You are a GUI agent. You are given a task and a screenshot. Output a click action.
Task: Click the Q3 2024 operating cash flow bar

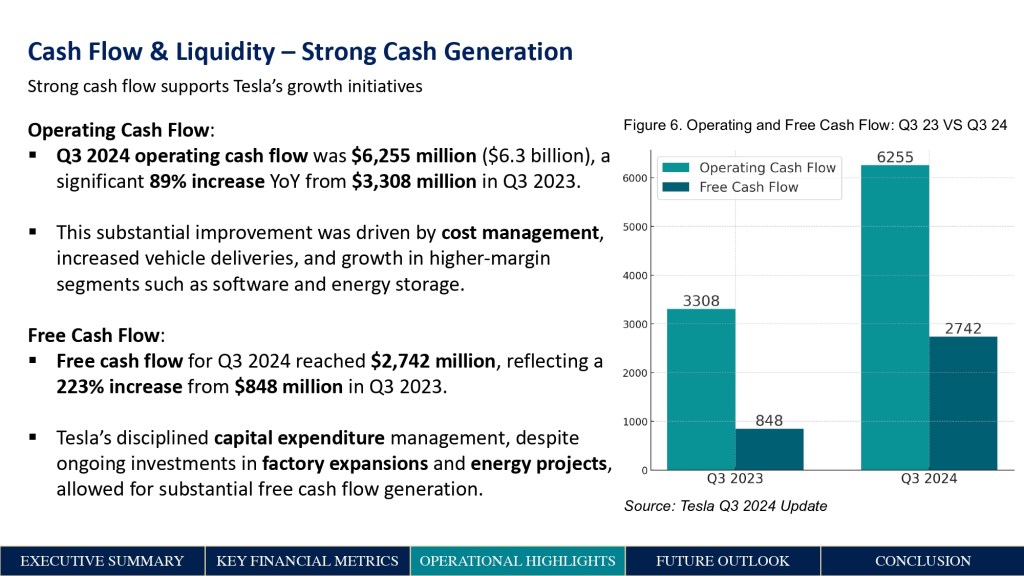click(x=895, y=317)
